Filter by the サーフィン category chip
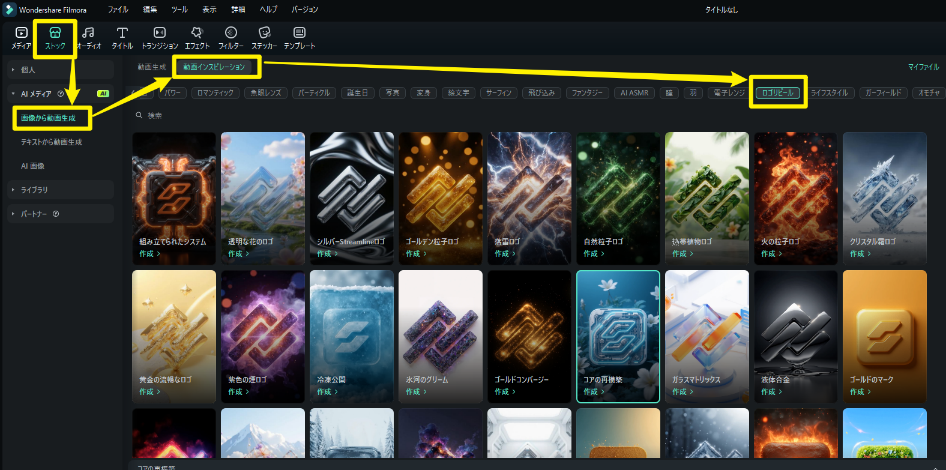 [499, 93]
